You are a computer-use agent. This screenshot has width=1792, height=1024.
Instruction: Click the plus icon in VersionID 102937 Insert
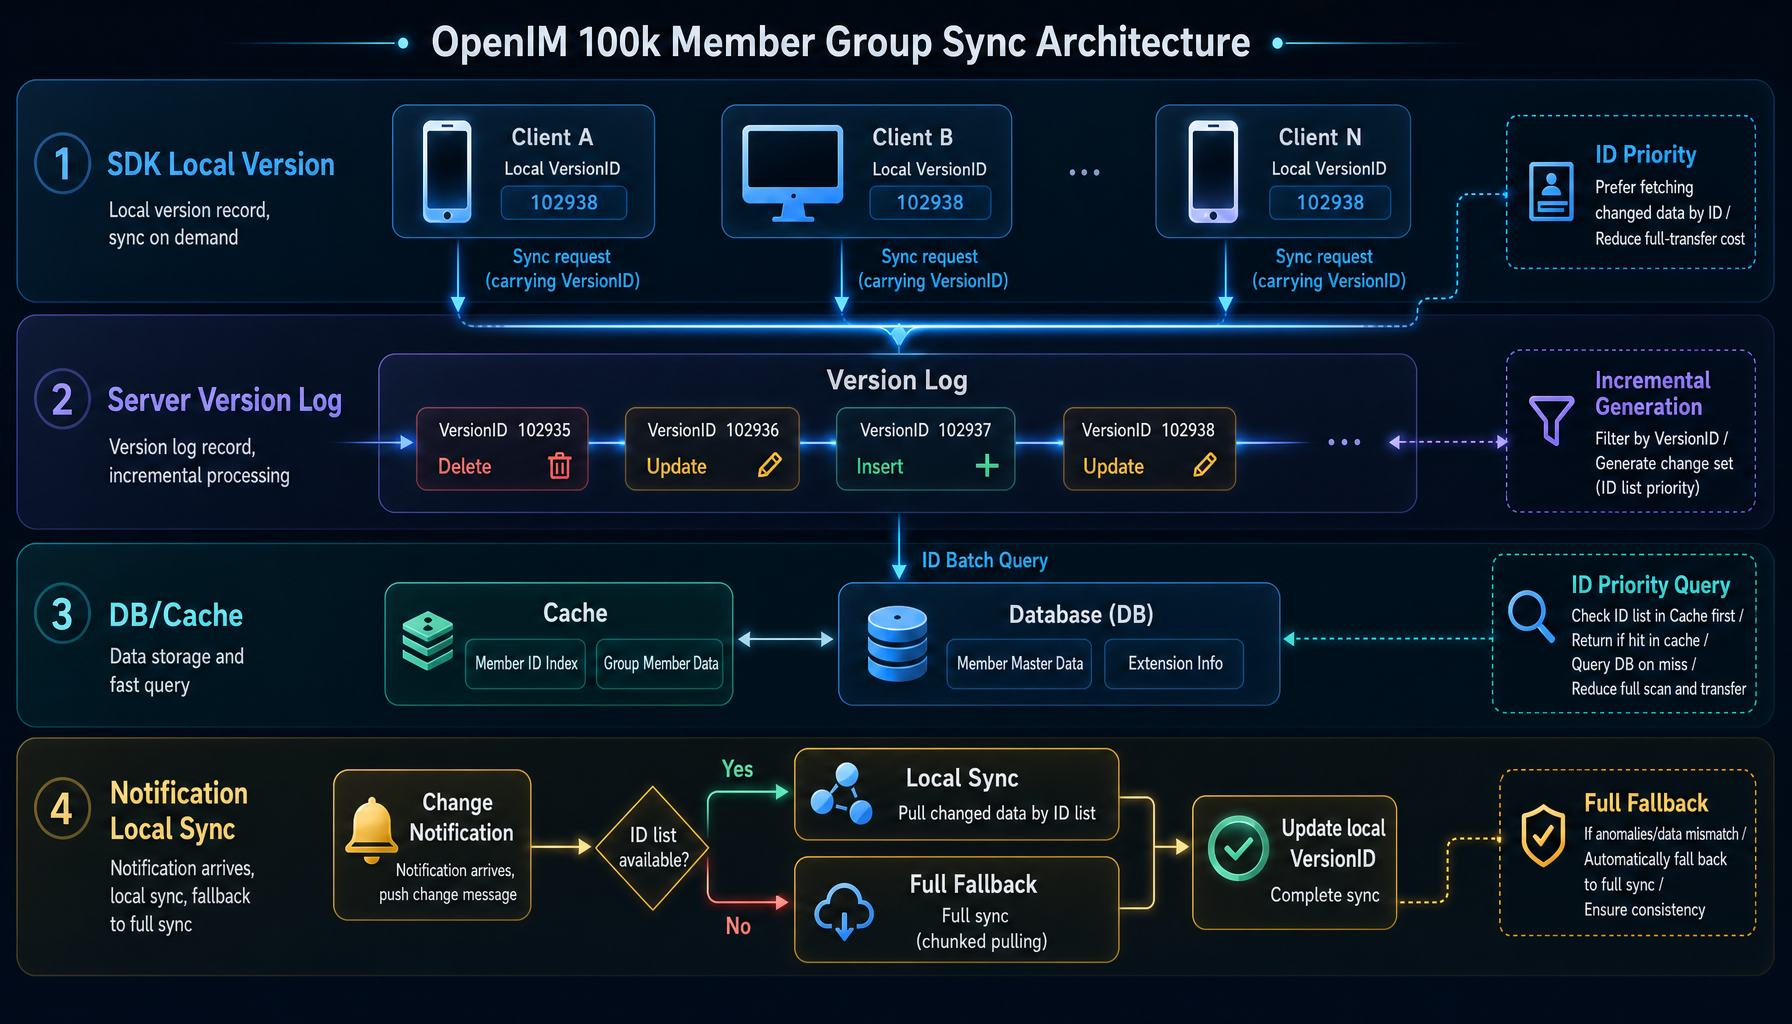[987, 466]
